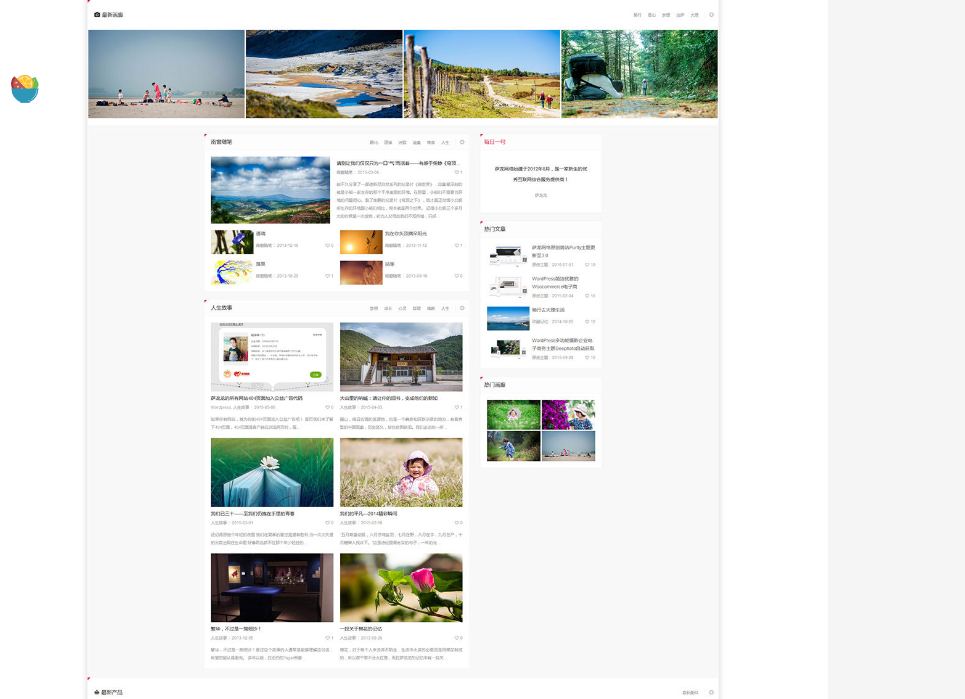Like the sunset post with the heart icon
The width and height of the screenshot is (965, 699).
pos(456,245)
